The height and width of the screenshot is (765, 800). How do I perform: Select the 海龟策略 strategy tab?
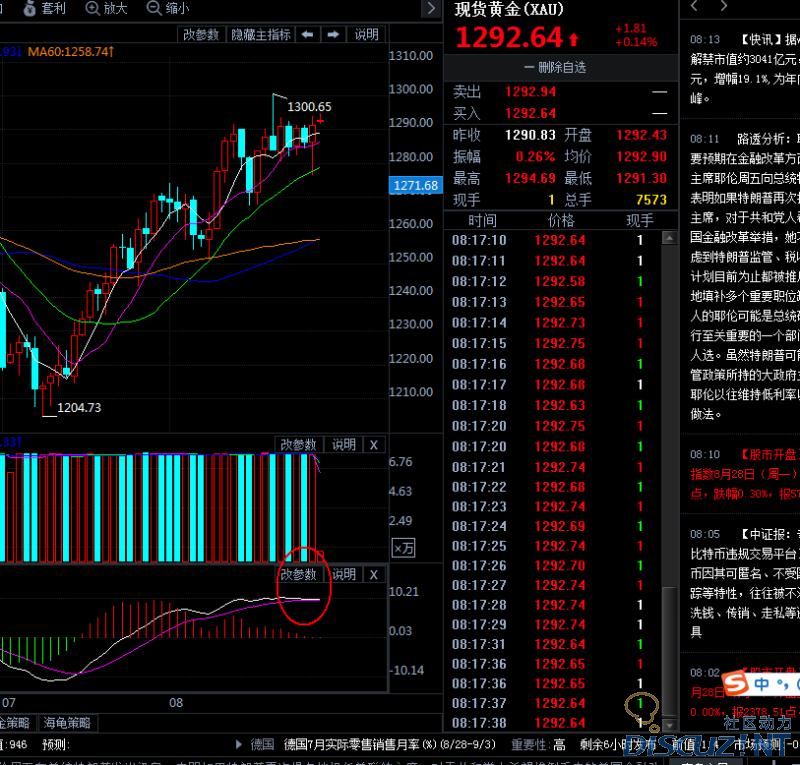click(68, 722)
